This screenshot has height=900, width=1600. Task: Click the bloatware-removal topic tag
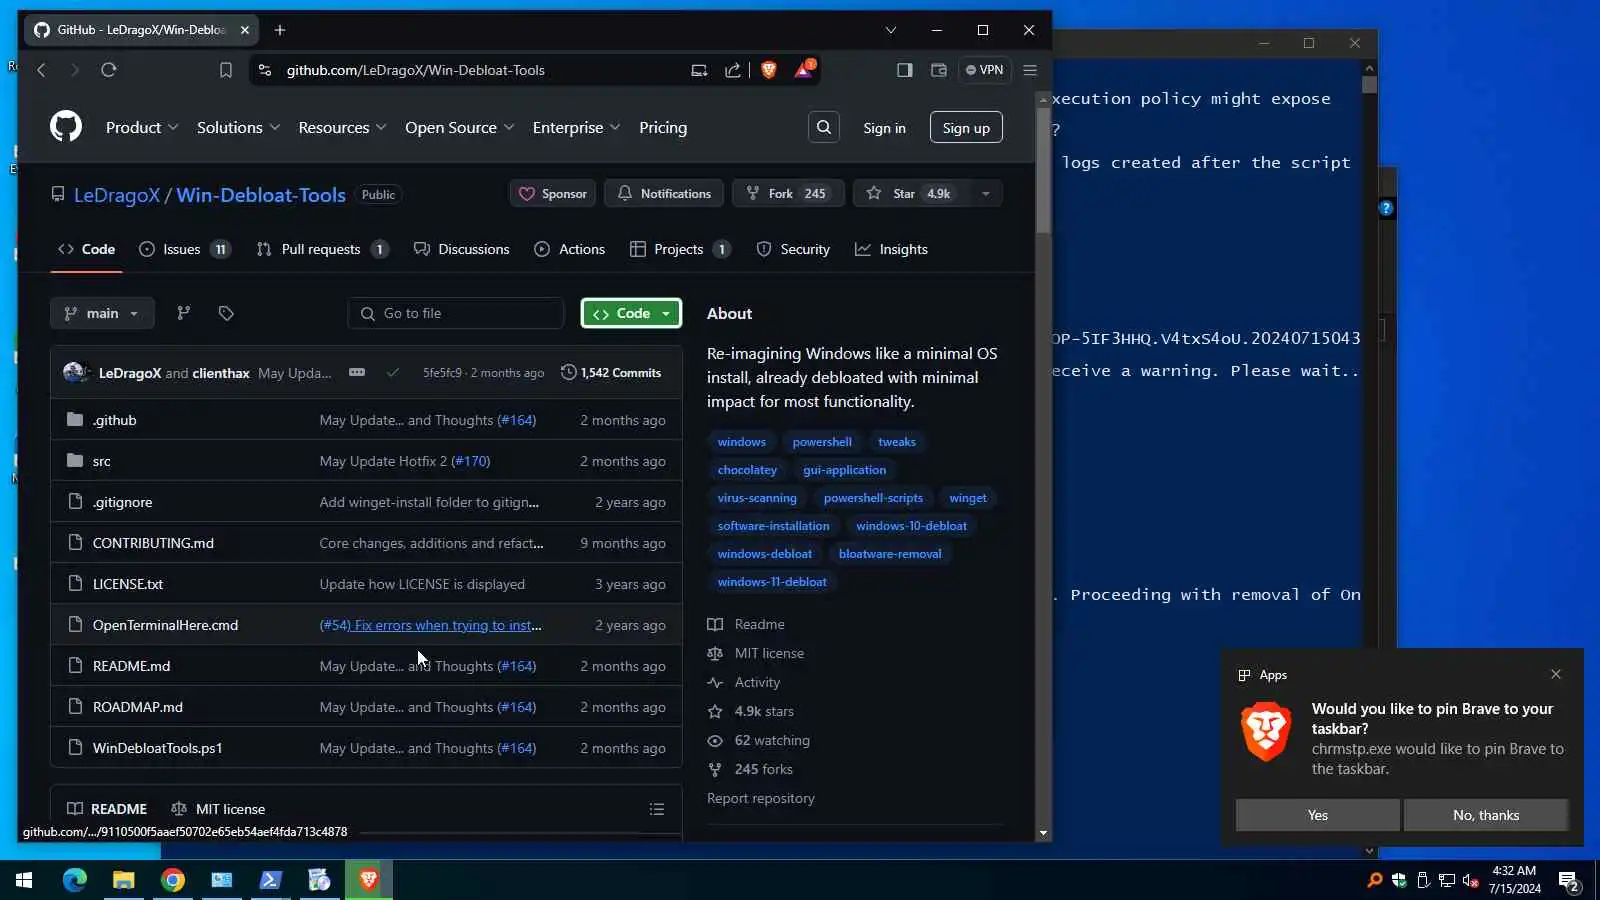click(x=890, y=554)
